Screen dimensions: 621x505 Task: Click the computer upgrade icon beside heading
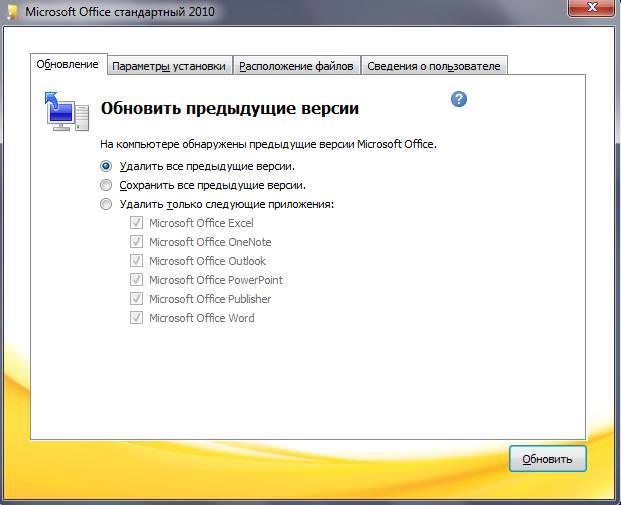pyautogui.click(x=67, y=111)
